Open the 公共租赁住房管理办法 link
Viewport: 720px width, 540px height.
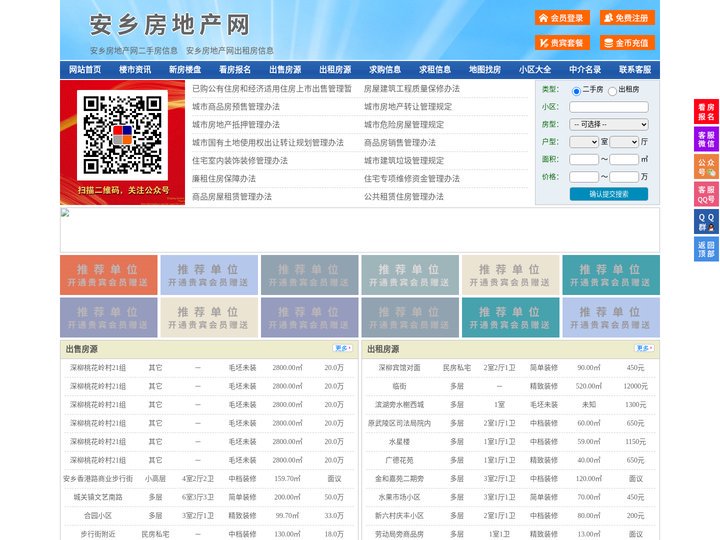click(x=404, y=197)
